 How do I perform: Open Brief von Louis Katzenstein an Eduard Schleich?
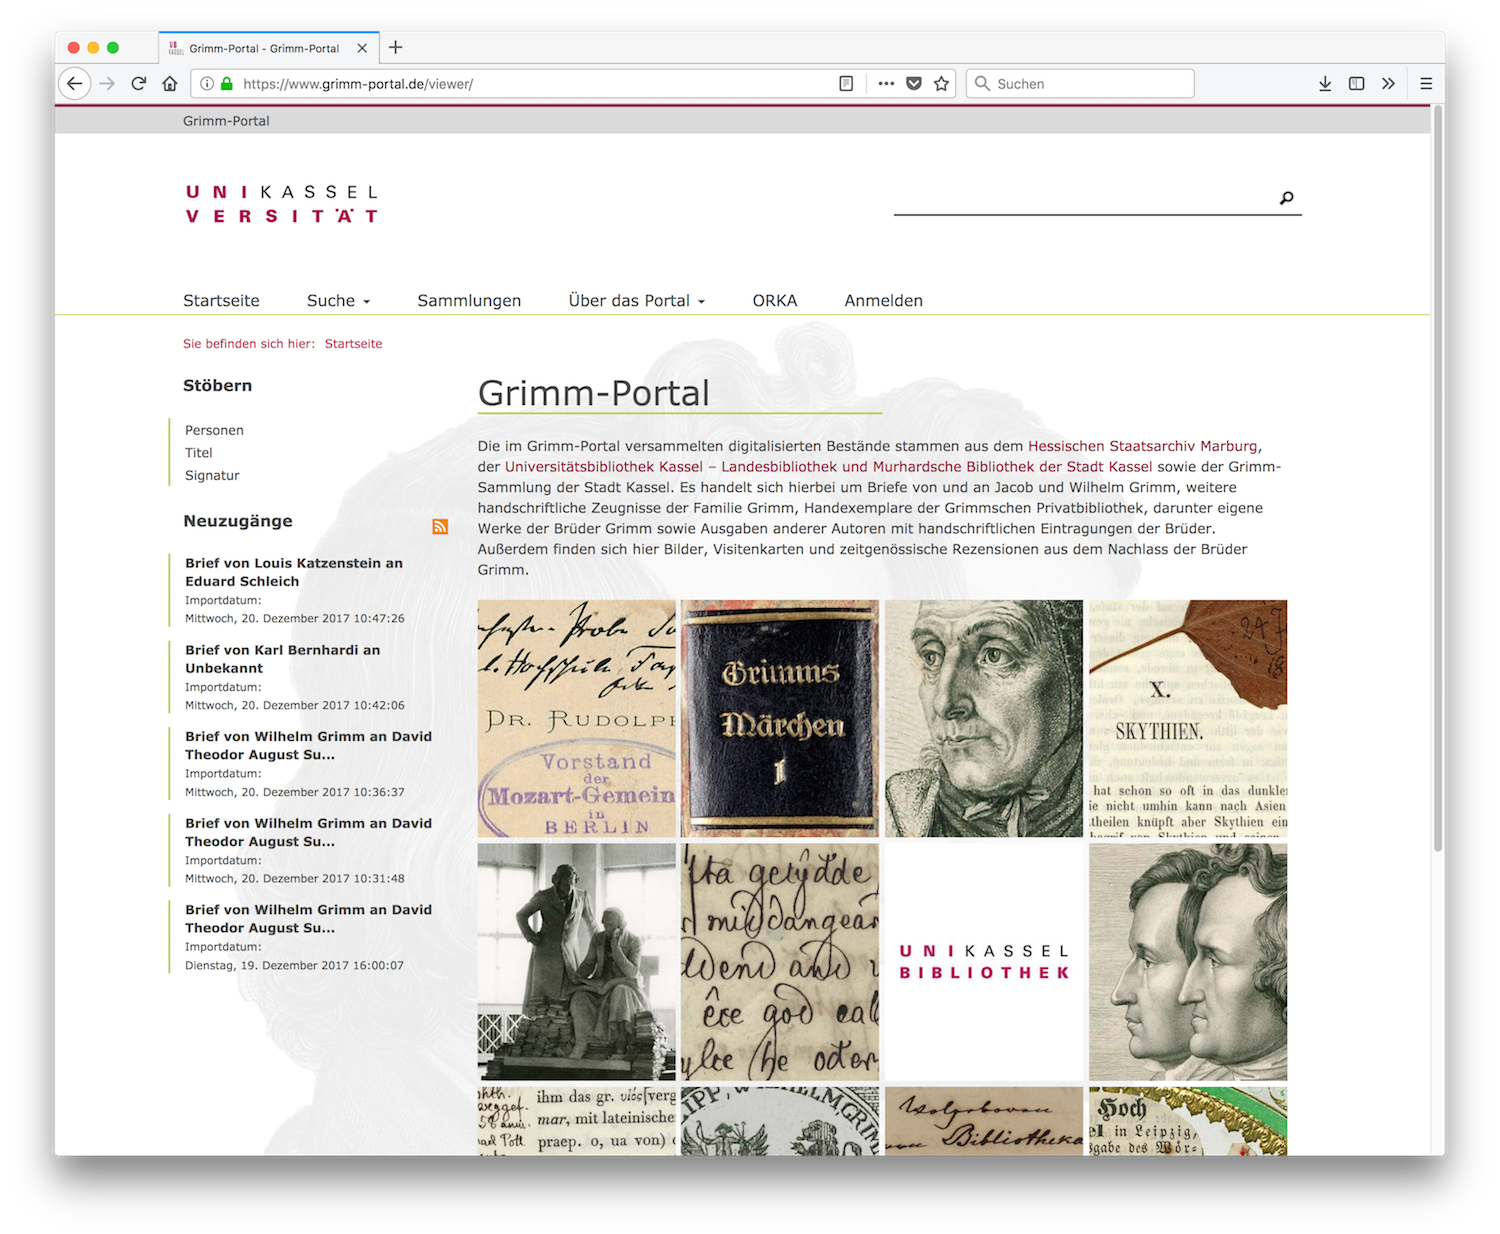[x=294, y=572]
